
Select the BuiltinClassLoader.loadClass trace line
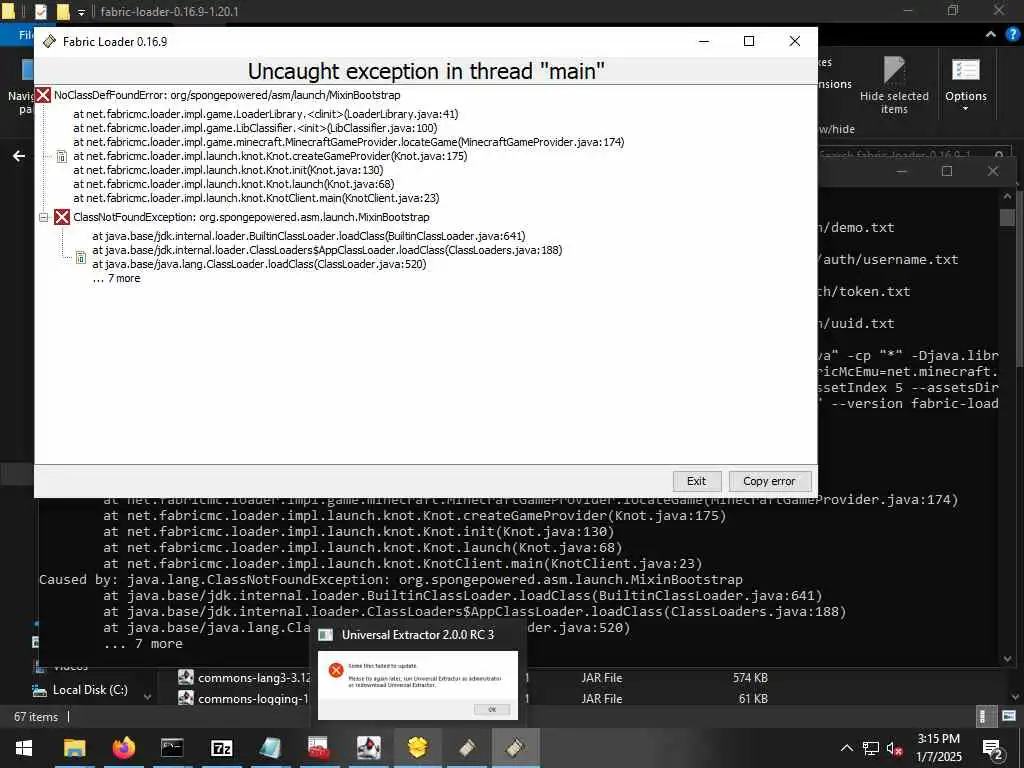point(309,236)
